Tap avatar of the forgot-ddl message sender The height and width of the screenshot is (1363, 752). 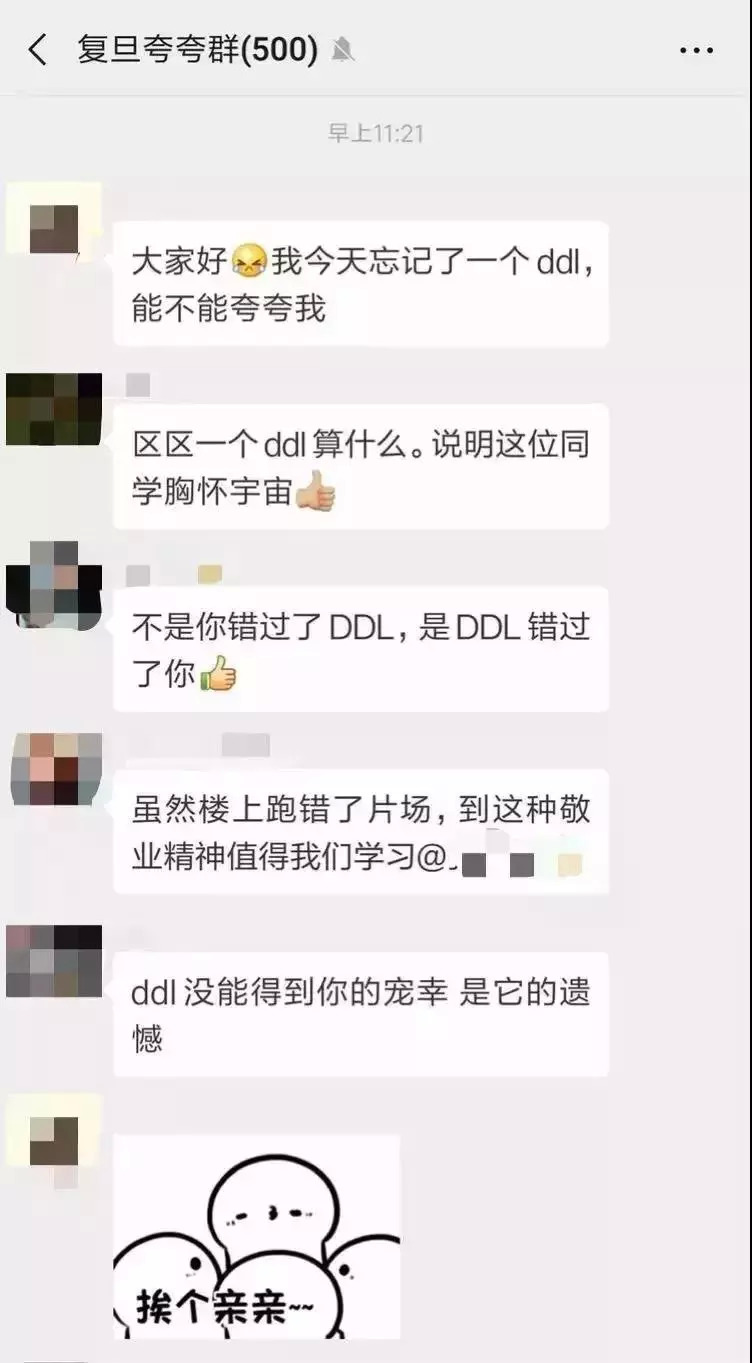click(x=54, y=225)
